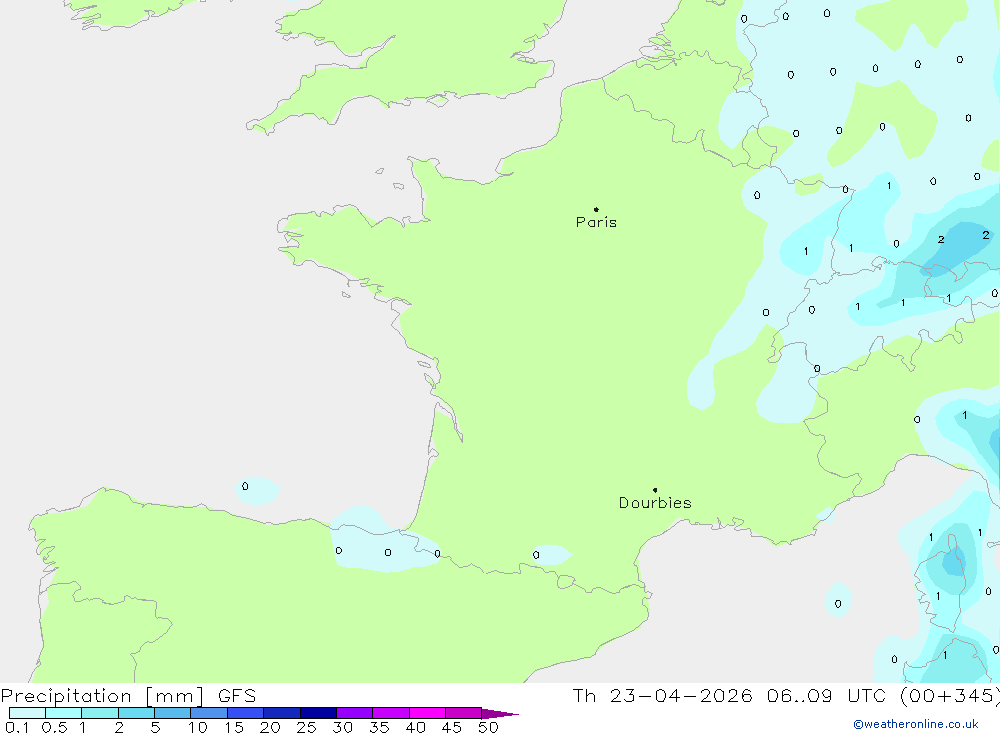This screenshot has height=733, width=1000.
Task: Click the forecast date 23-04-2026 text
Action: [x=676, y=696]
